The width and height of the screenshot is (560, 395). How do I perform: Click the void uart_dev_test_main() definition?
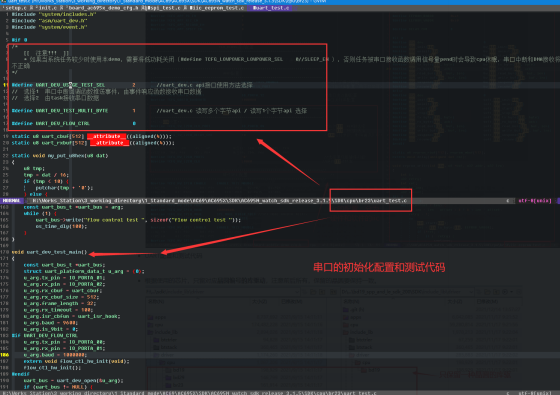pos(49,252)
